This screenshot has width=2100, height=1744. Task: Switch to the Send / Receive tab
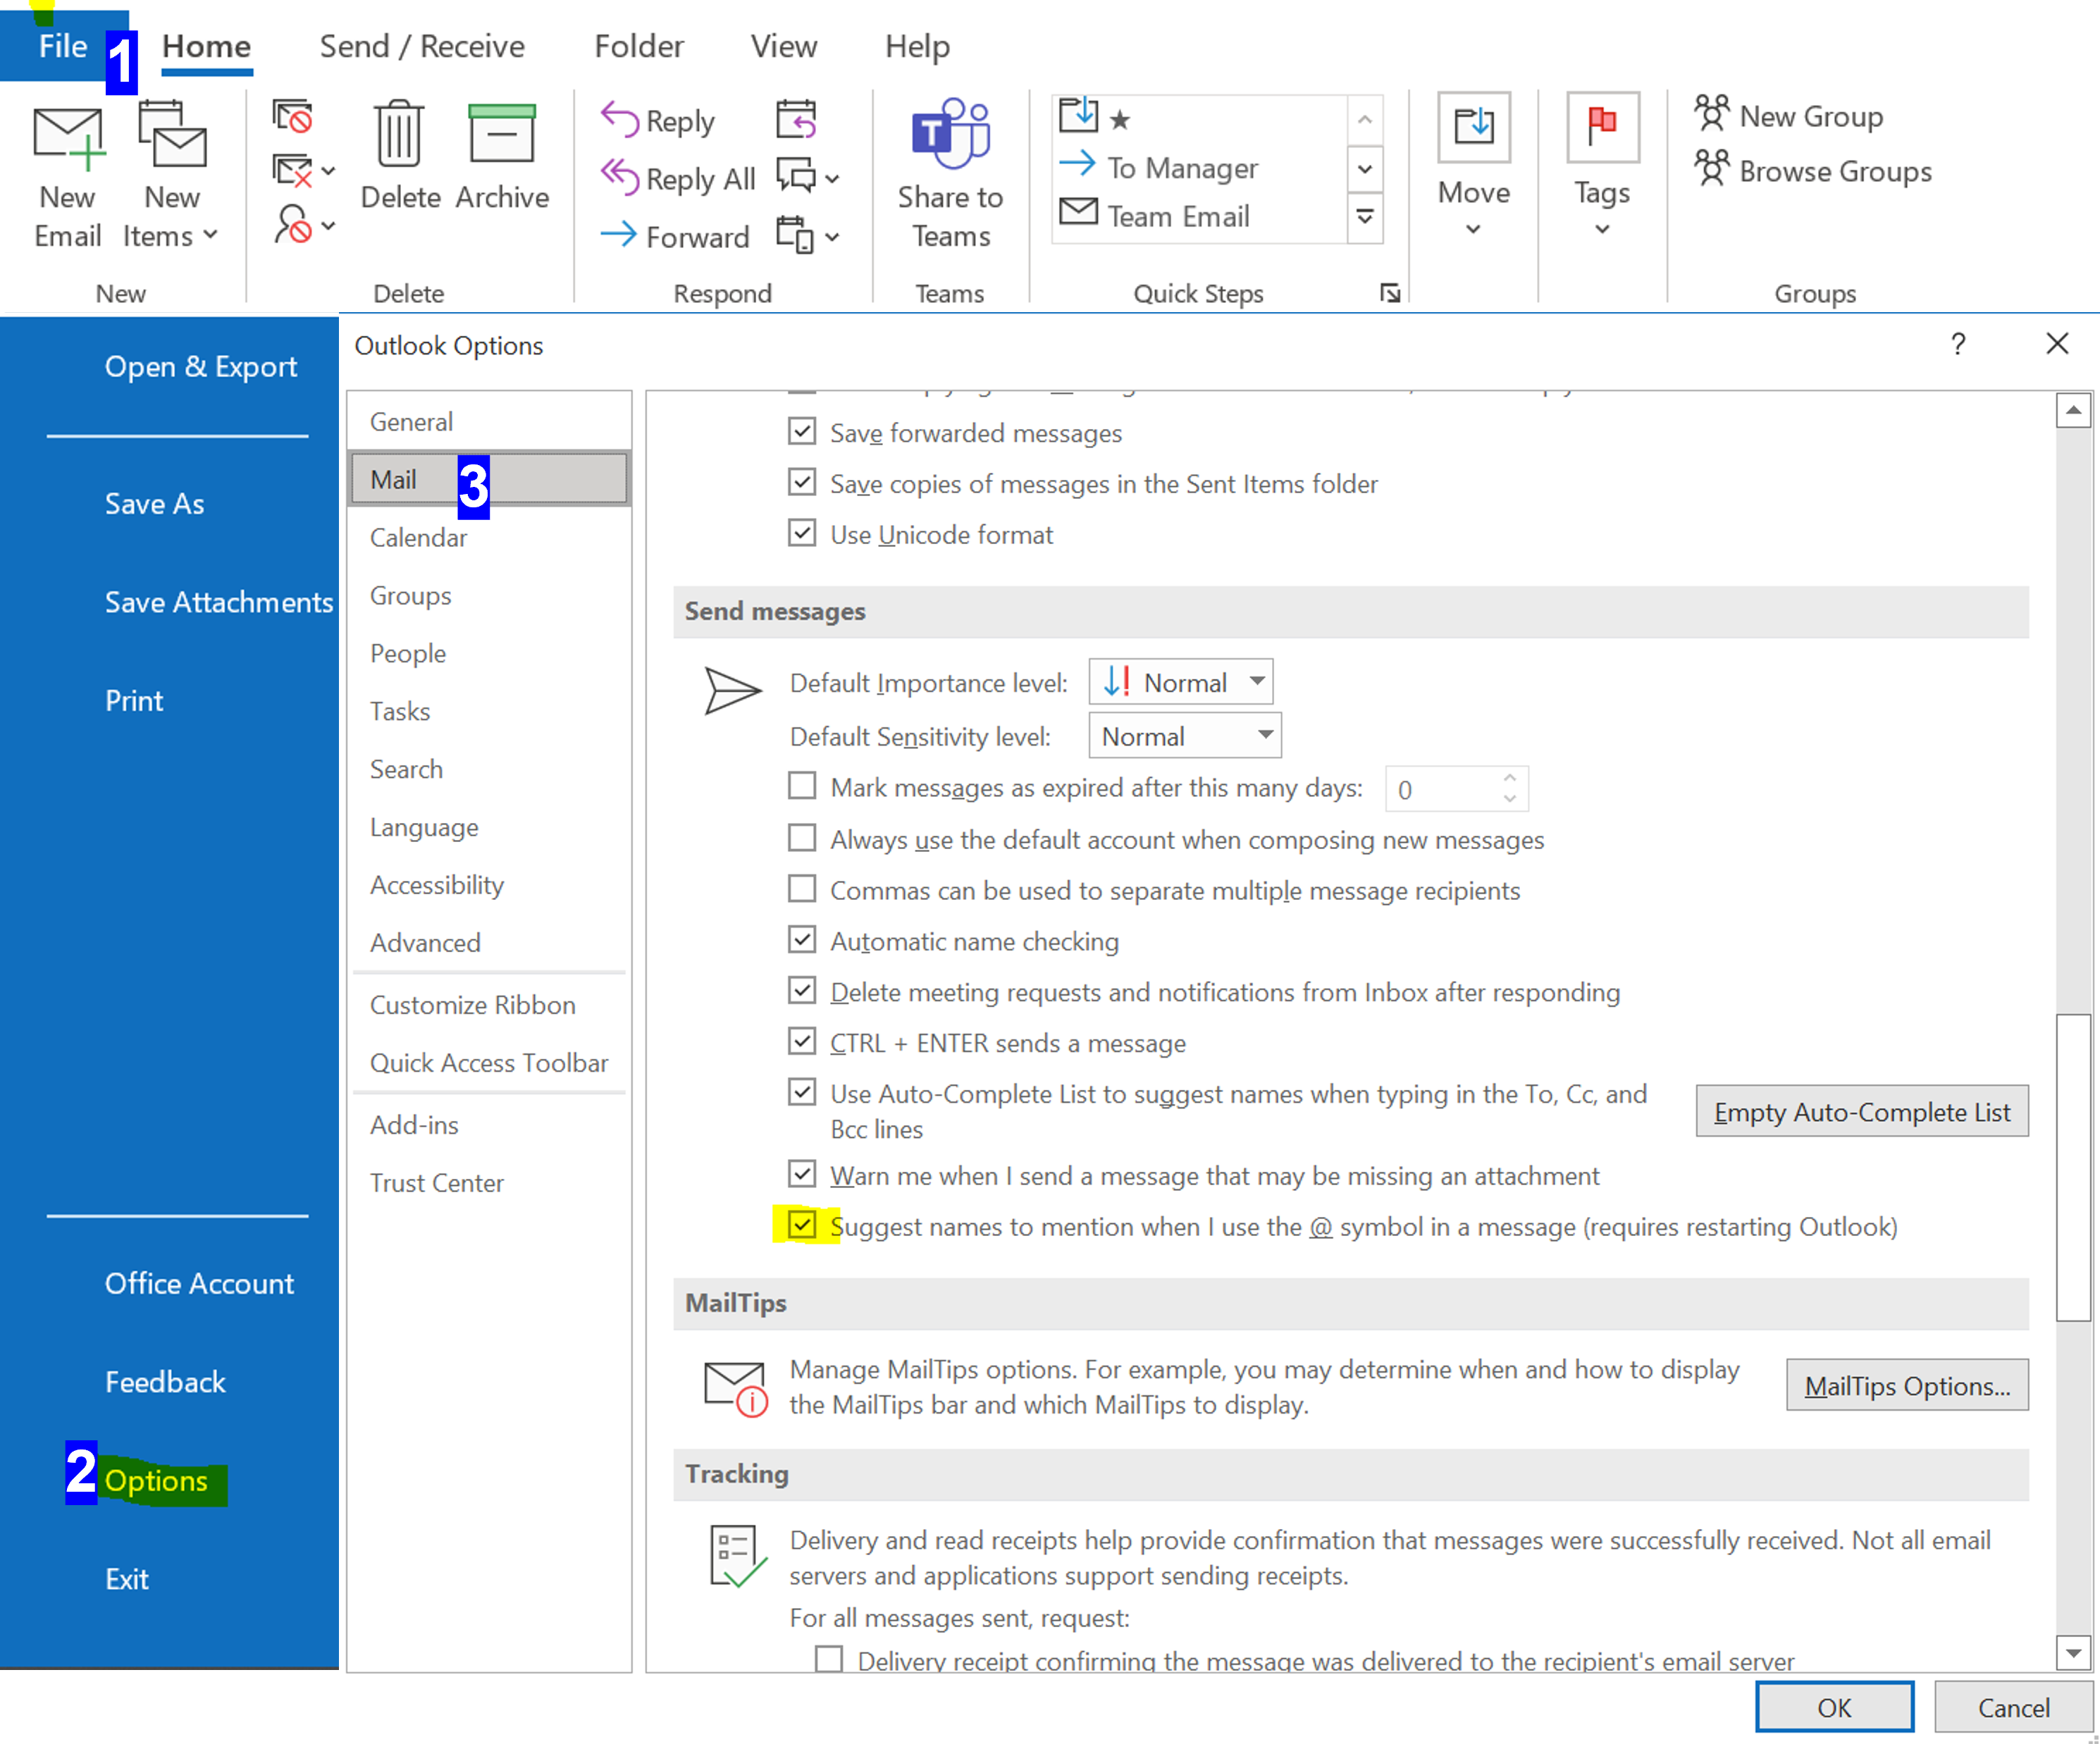tap(422, 46)
